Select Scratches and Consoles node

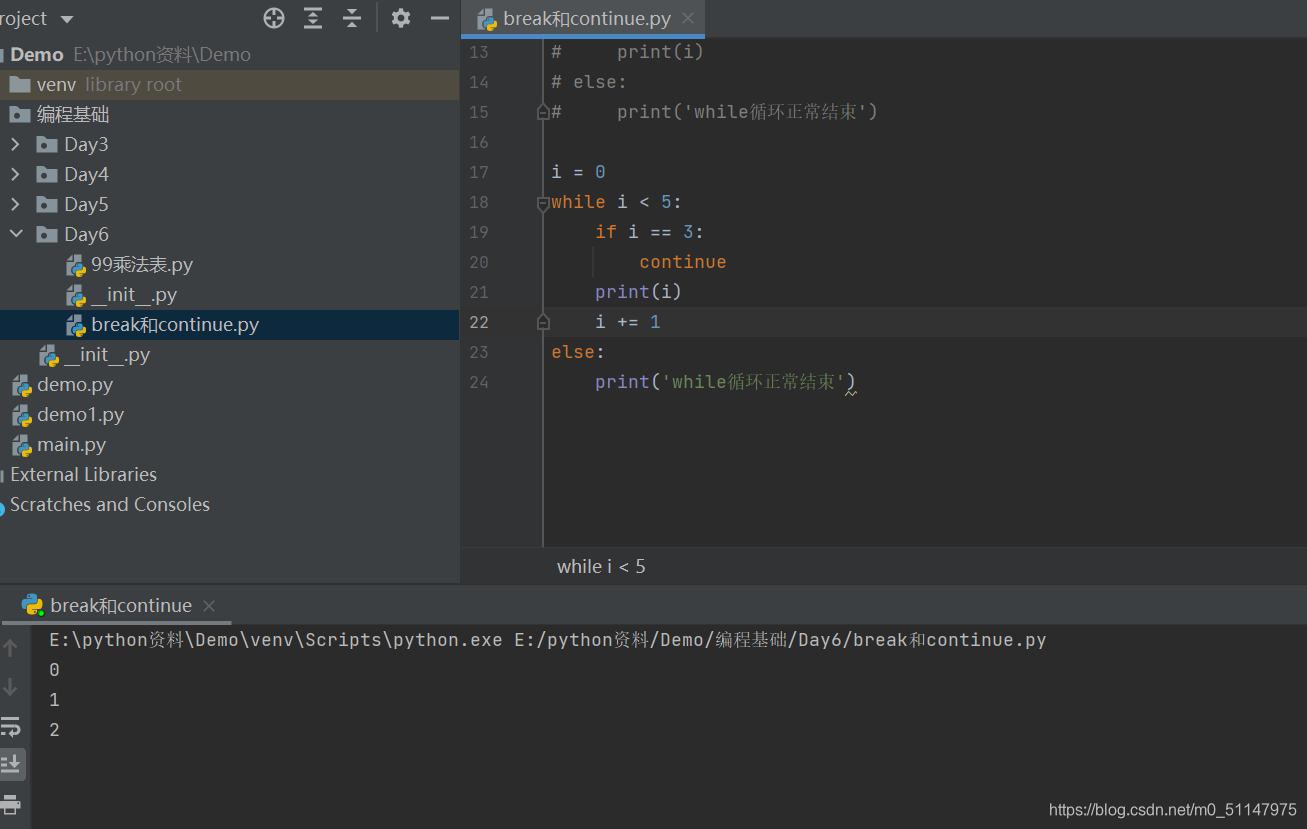[x=110, y=505]
